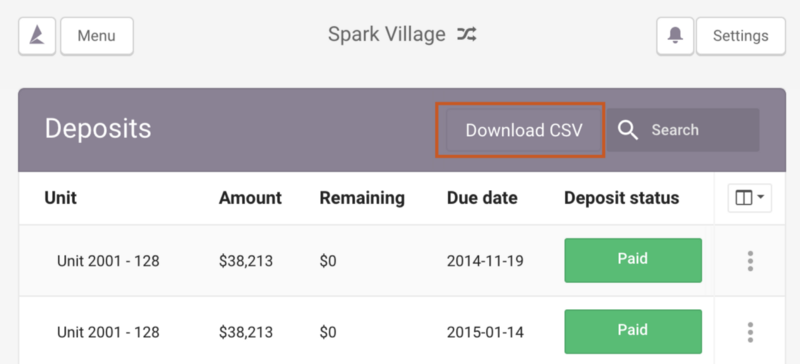Sort by the Due date column header

tap(482, 198)
